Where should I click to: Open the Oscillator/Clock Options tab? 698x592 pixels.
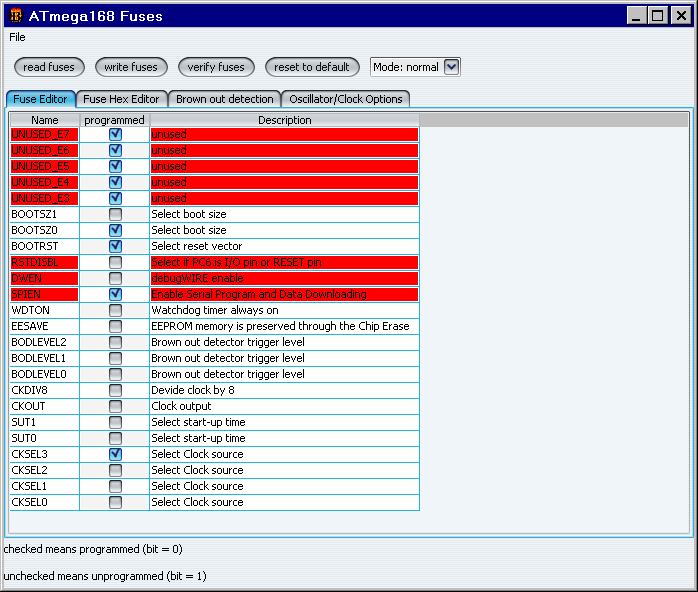coord(346,99)
